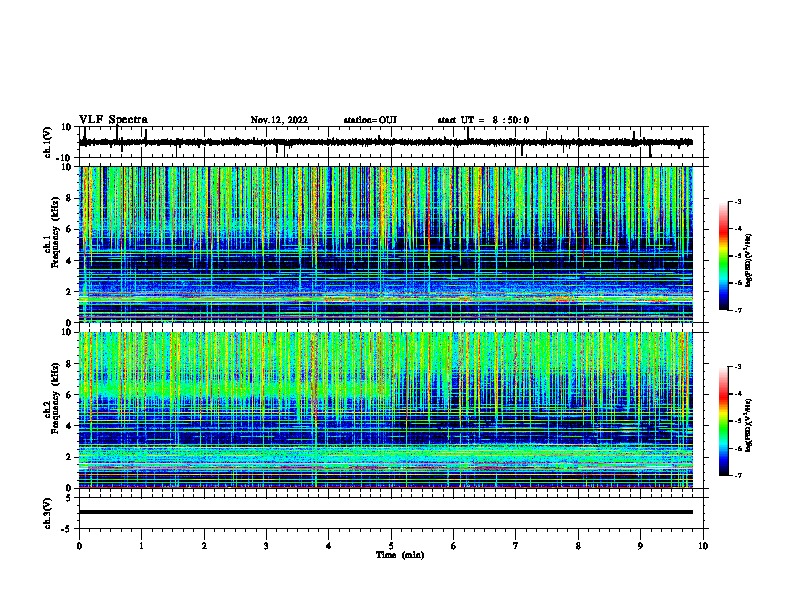Click time axis tick label "8"
This screenshot has width=792, height=612.
[578, 546]
